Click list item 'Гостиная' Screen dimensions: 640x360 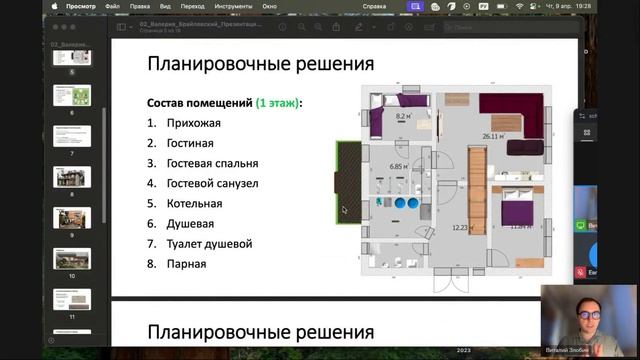point(190,143)
